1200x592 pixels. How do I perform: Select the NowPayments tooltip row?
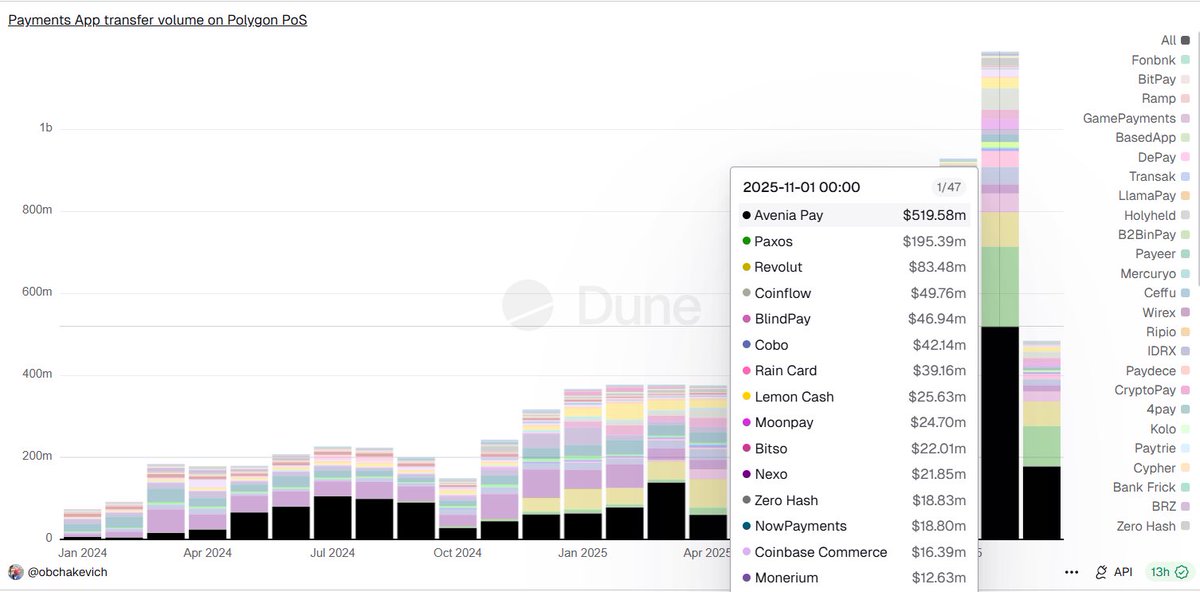[x=854, y=526]
